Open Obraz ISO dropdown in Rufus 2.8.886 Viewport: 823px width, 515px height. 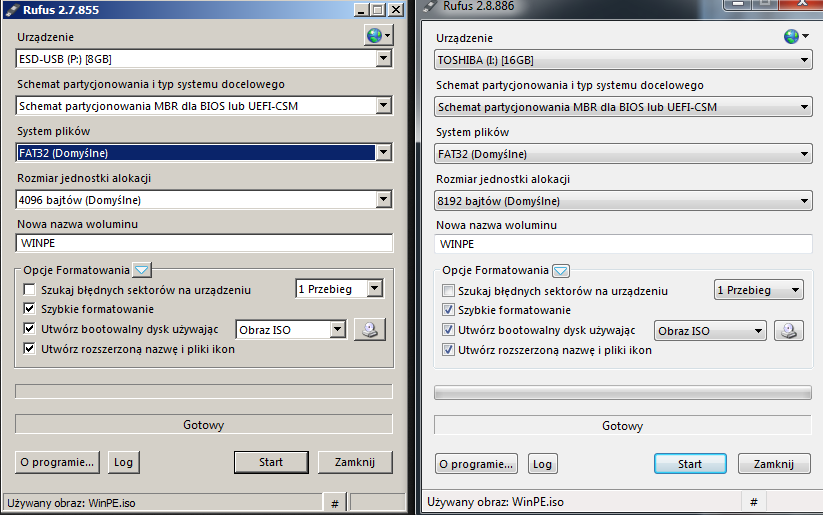click(x=710, y=331)
